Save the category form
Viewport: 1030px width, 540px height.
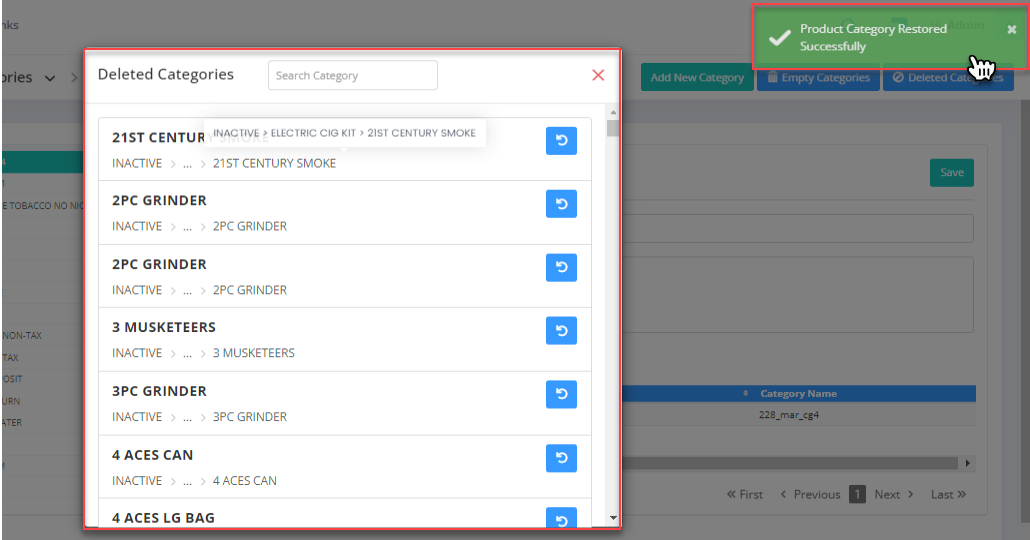point(952,173)
